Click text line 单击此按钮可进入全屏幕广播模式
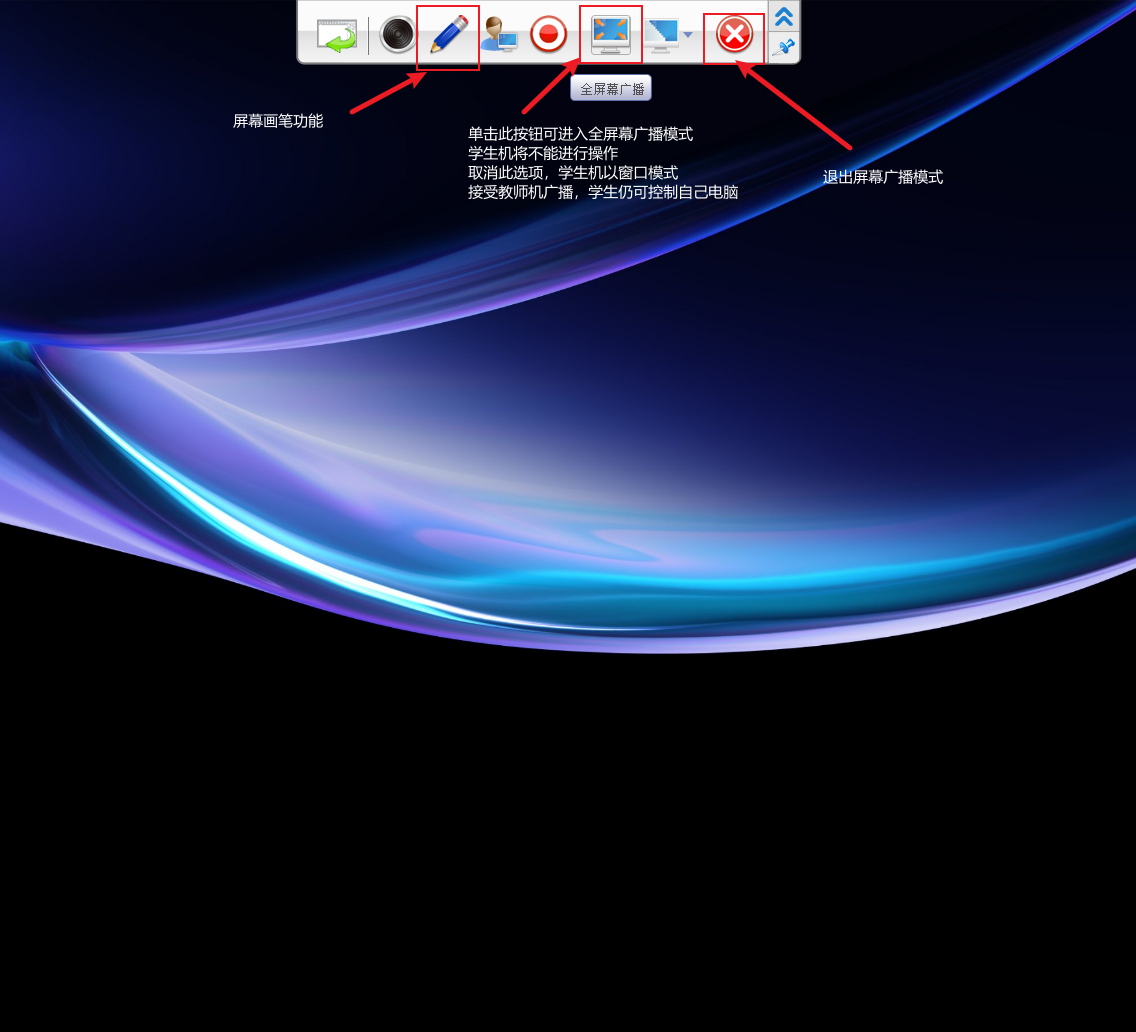The image size is (1136, 1032). (x=580, y=134)
